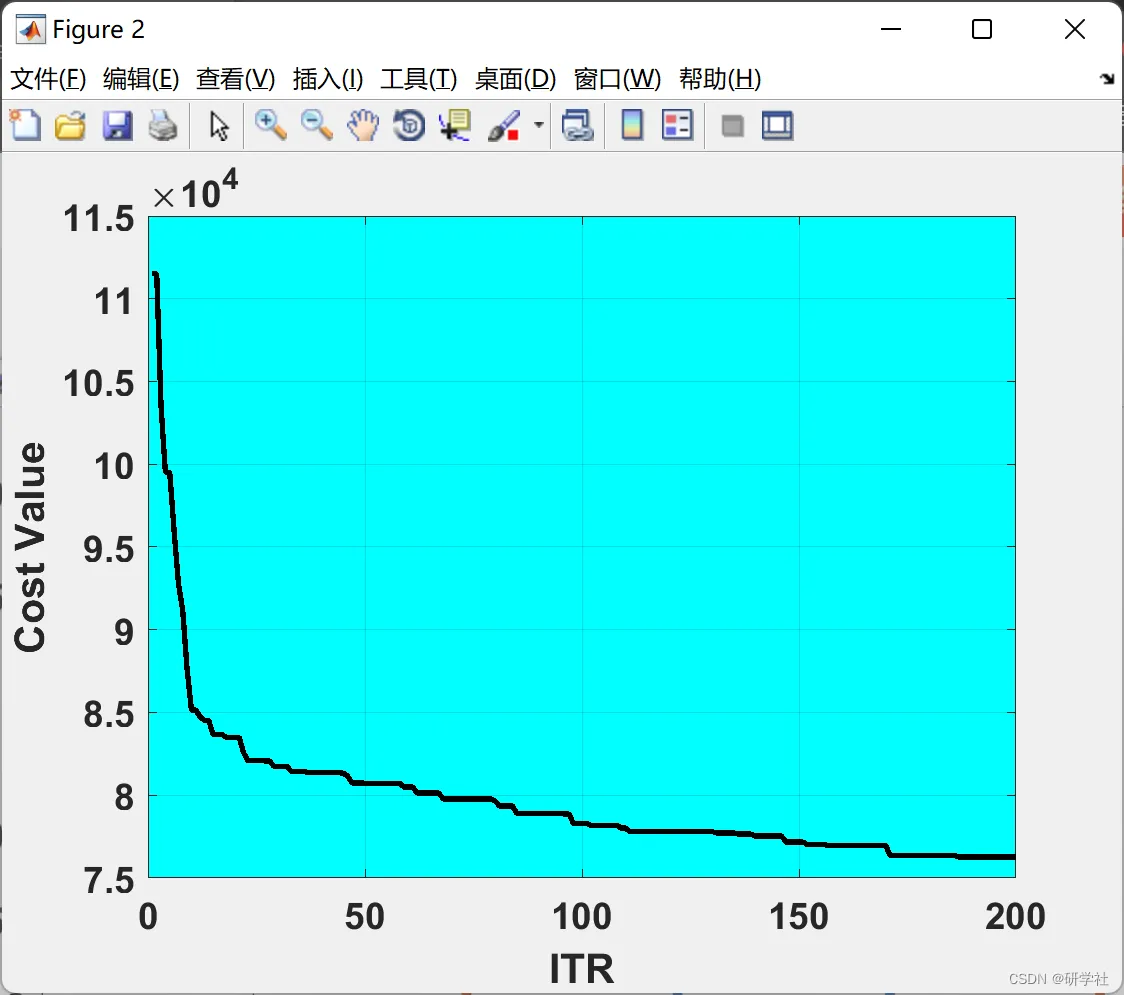Screen dimensions: 1124x995
Task: Save the figure with the floppy icon
Action: [x=117, y=125]
